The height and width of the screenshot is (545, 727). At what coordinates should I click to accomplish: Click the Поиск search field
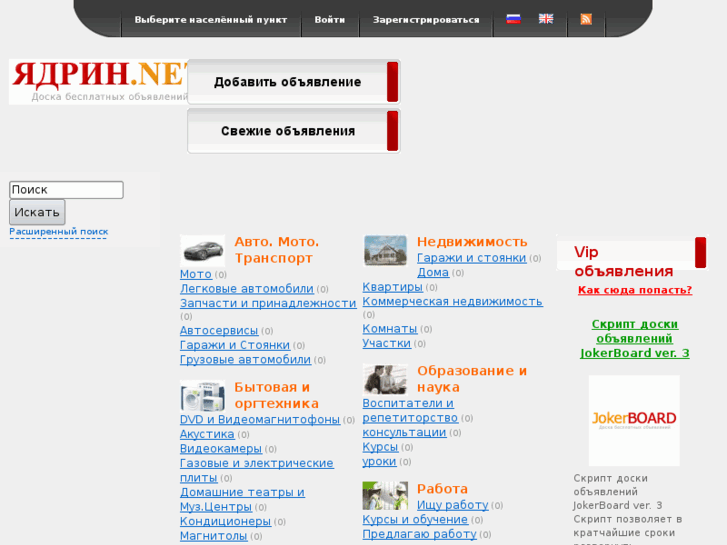[66, 190]
